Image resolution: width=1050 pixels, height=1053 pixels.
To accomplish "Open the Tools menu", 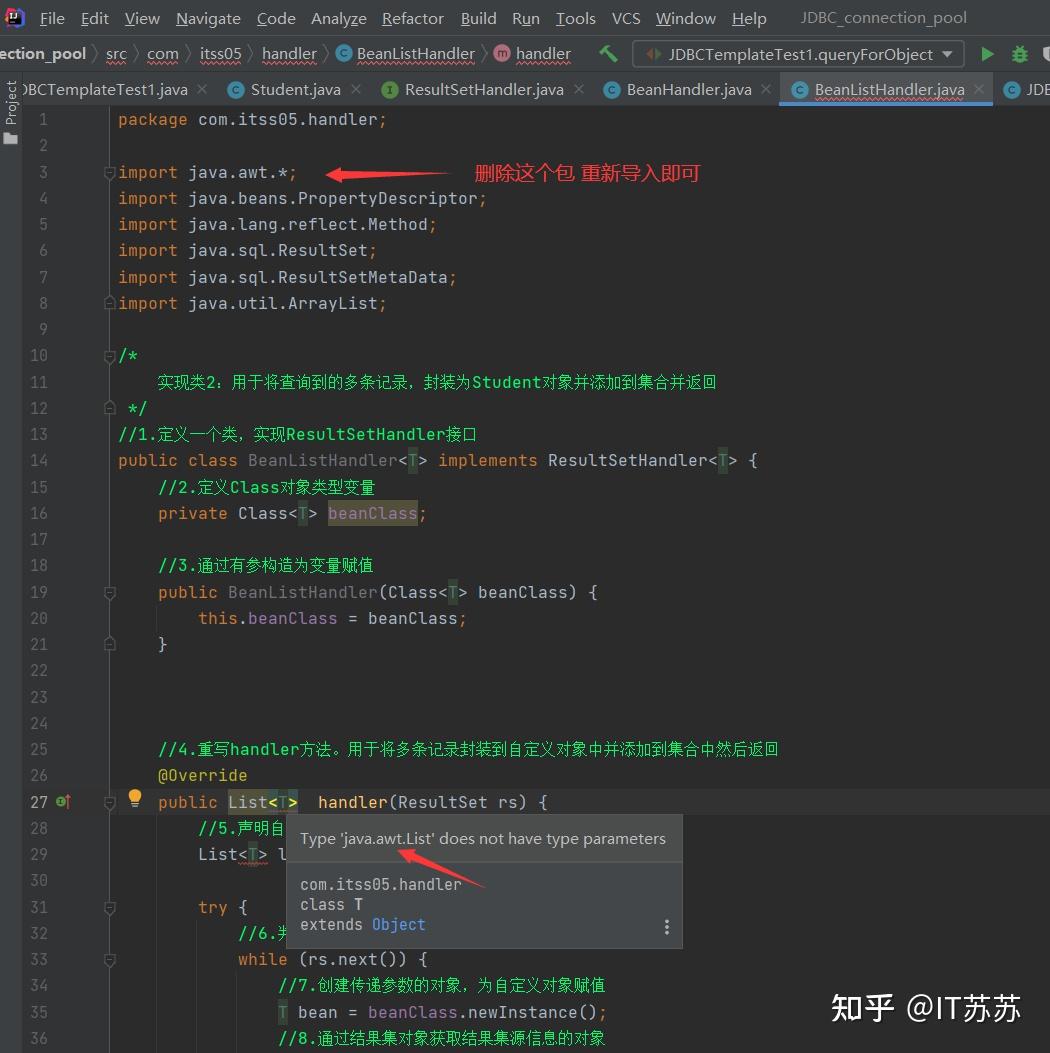I will coord(575,18).
